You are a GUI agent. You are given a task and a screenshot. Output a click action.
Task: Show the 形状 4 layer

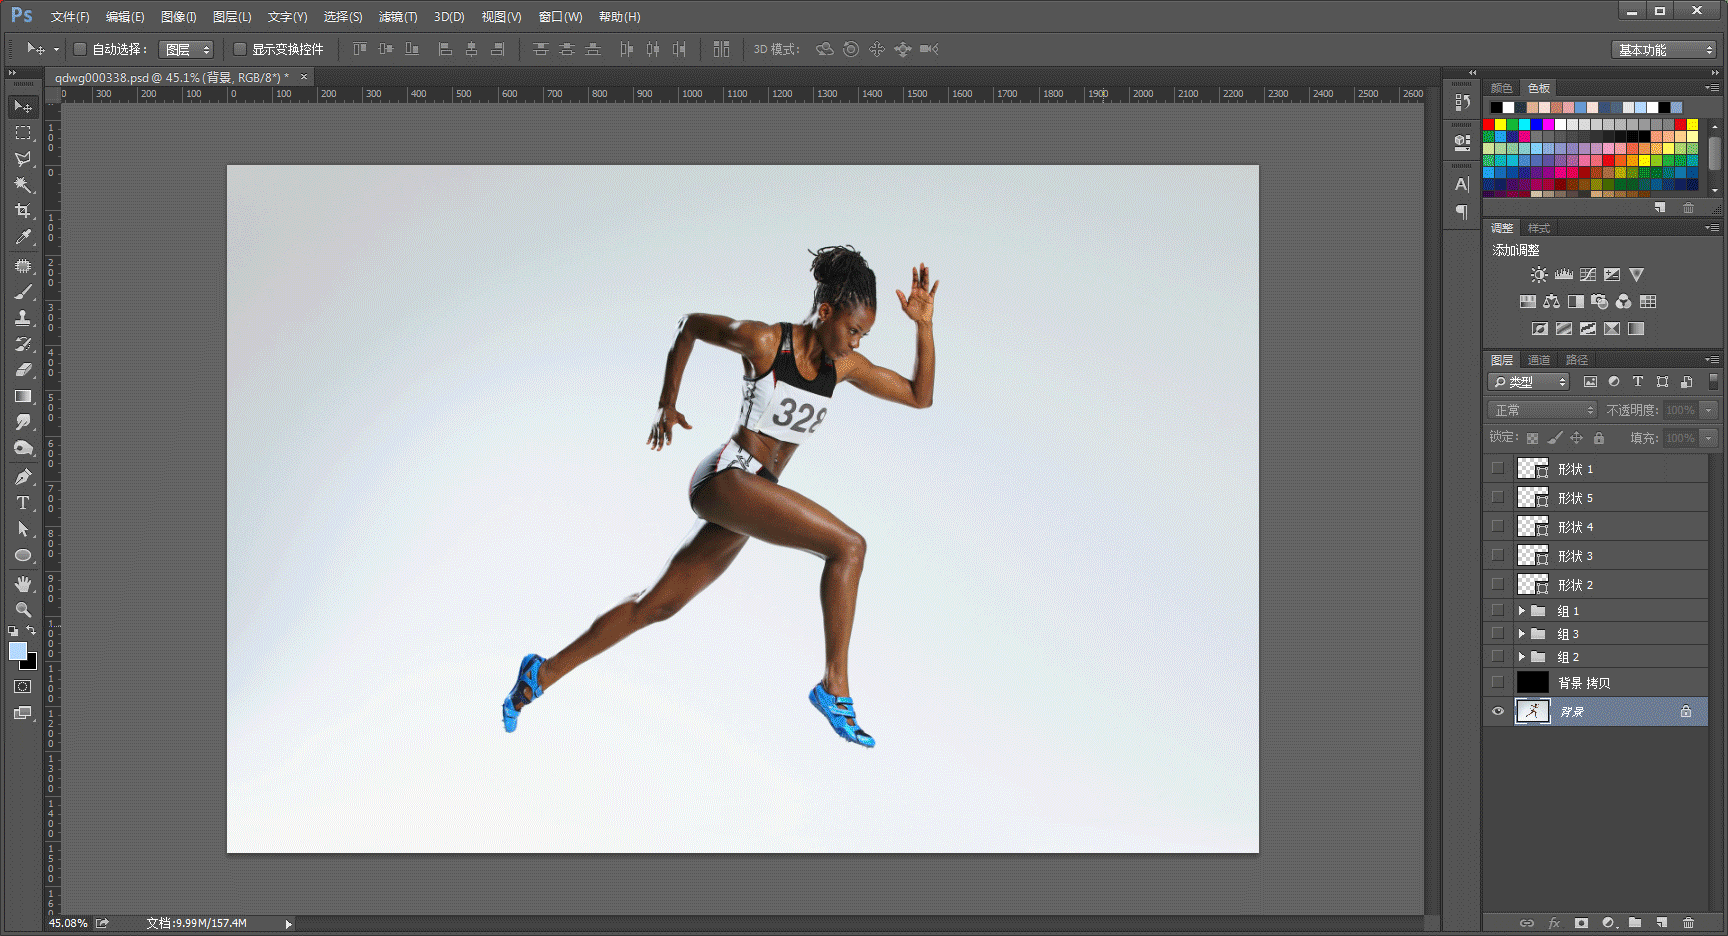[1498, 526]
